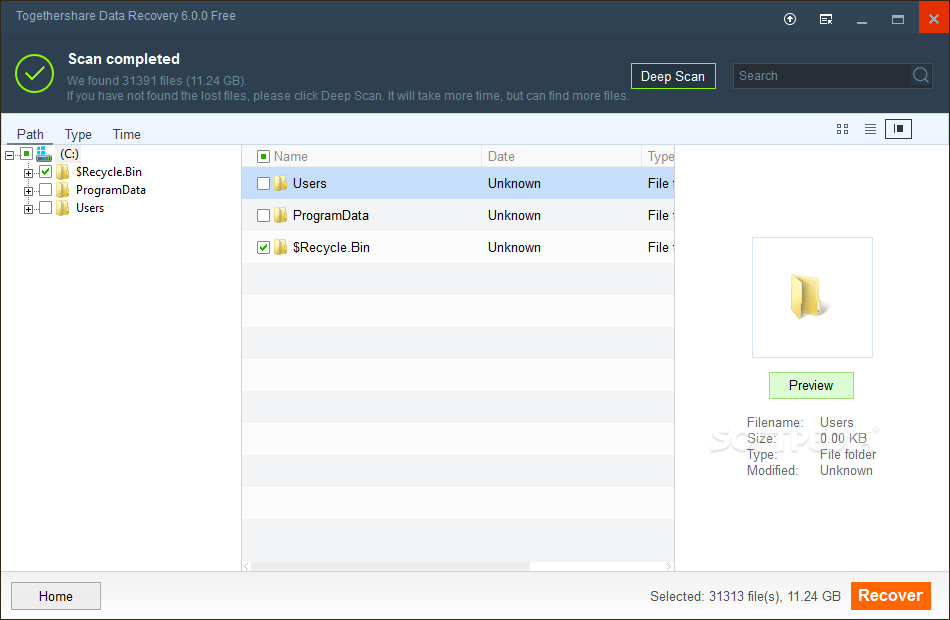The image size is (950, 620).
Task: Click Unknown date in the ProgramData row
Action: pos(514,215)
